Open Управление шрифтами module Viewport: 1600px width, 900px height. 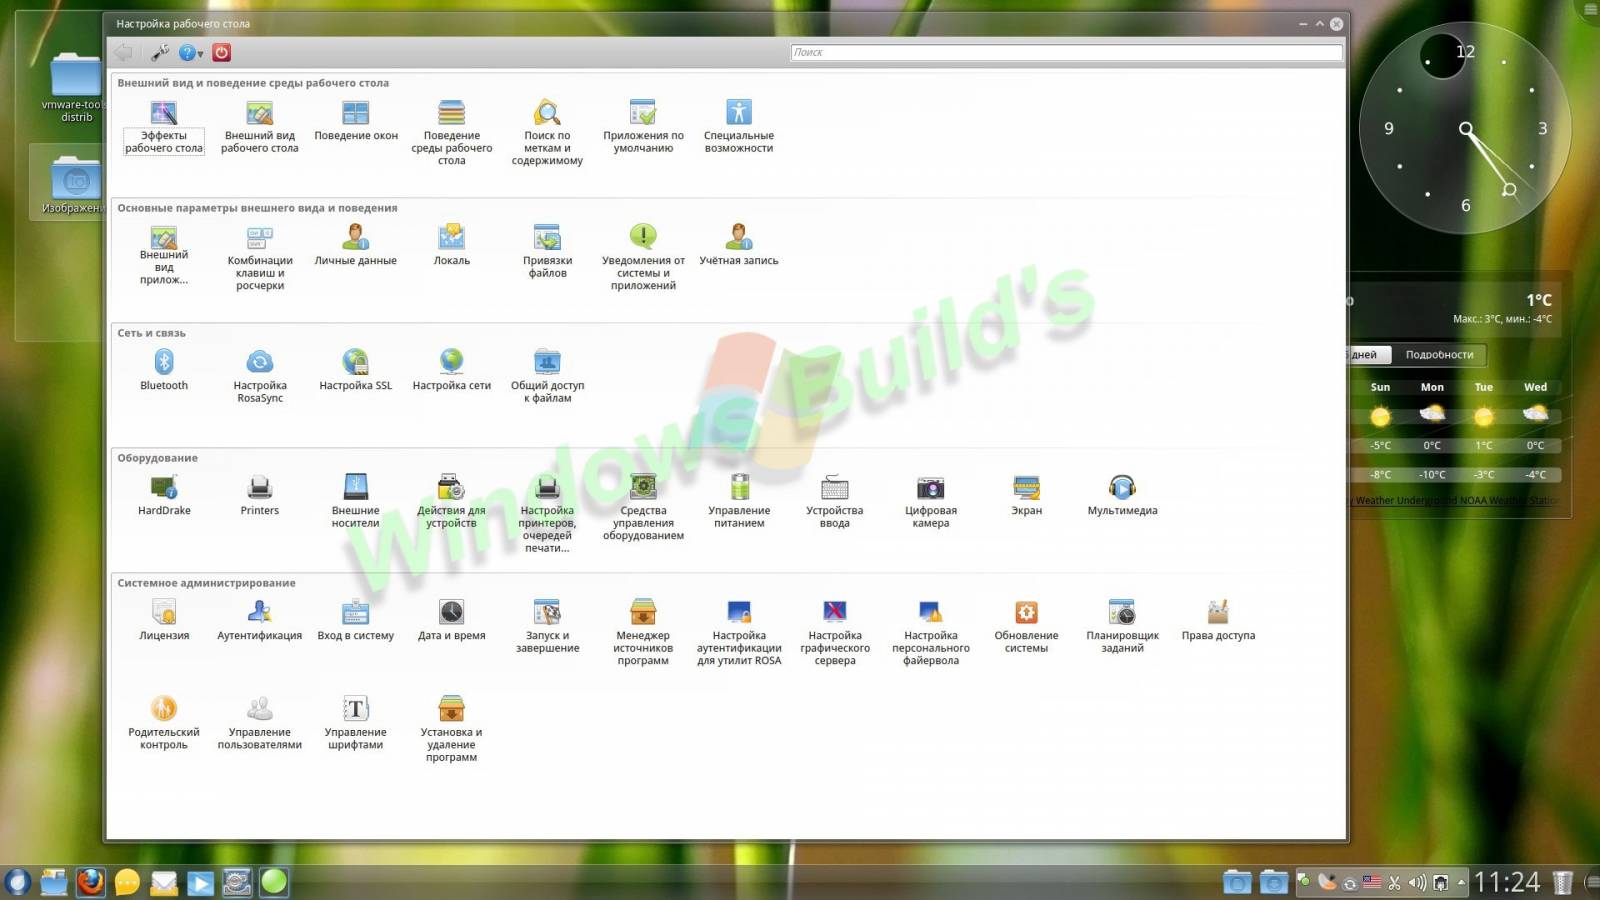(x=356, y=724)
